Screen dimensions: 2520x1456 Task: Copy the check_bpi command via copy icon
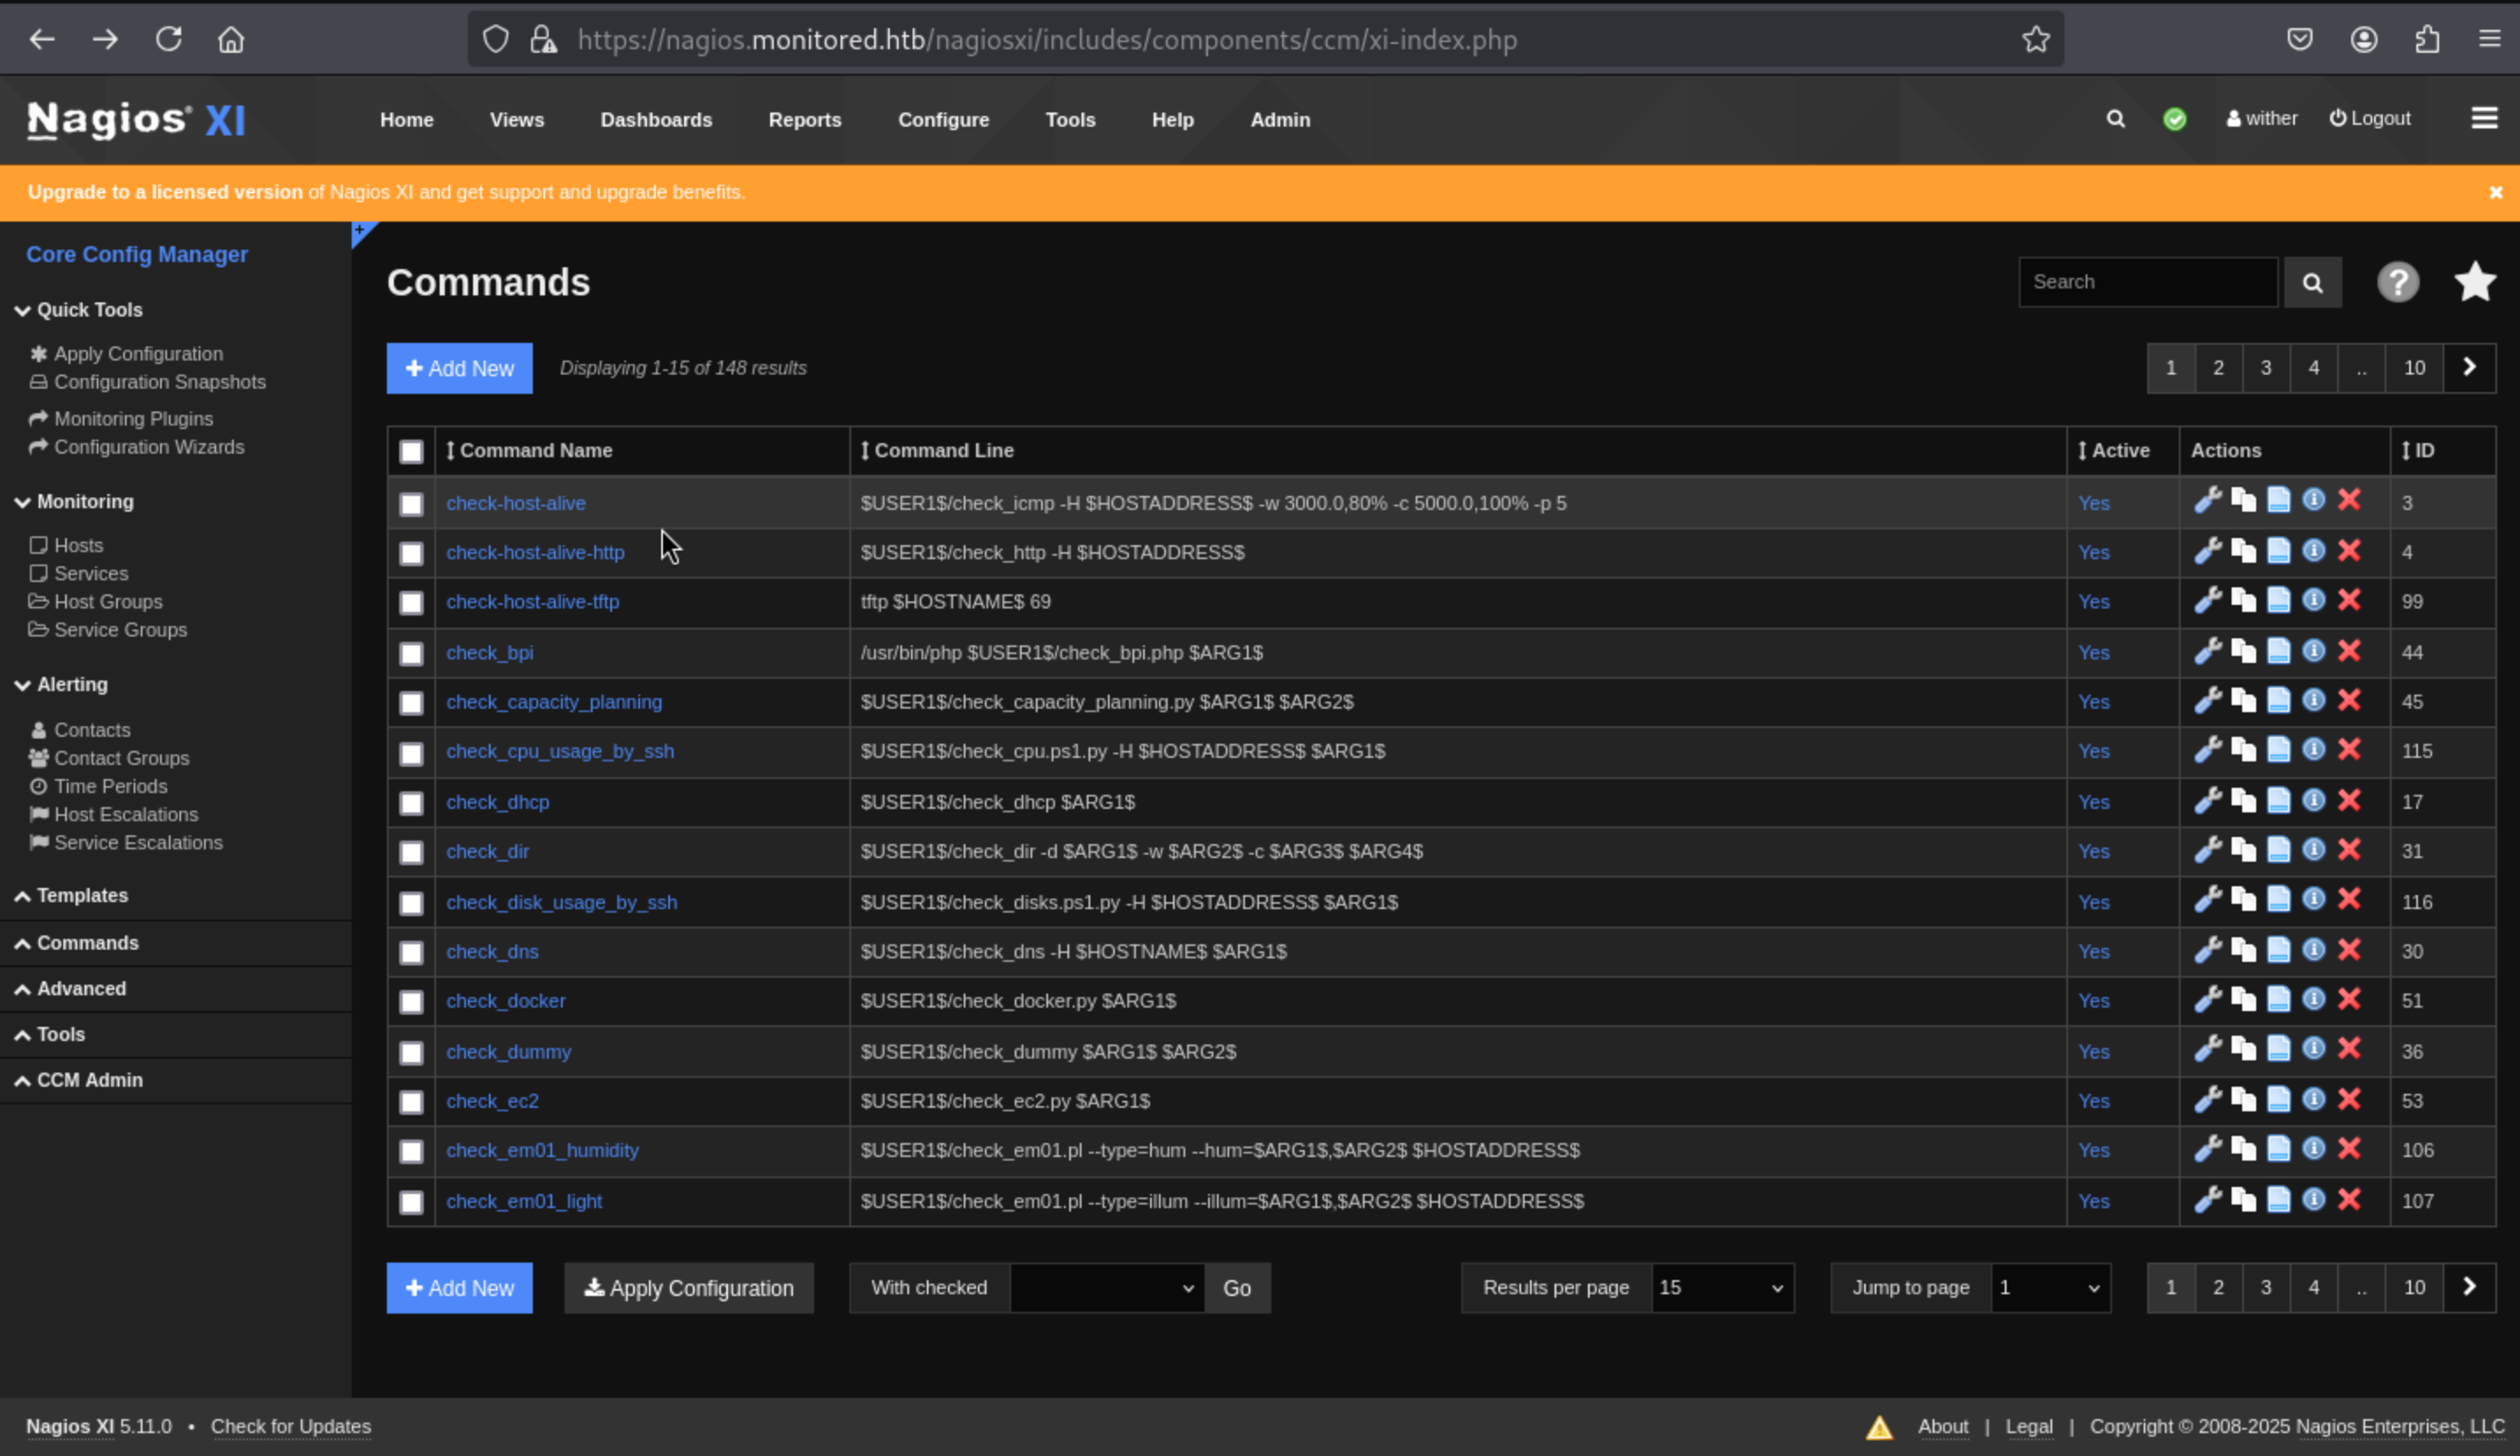[x=2243, y=652]
